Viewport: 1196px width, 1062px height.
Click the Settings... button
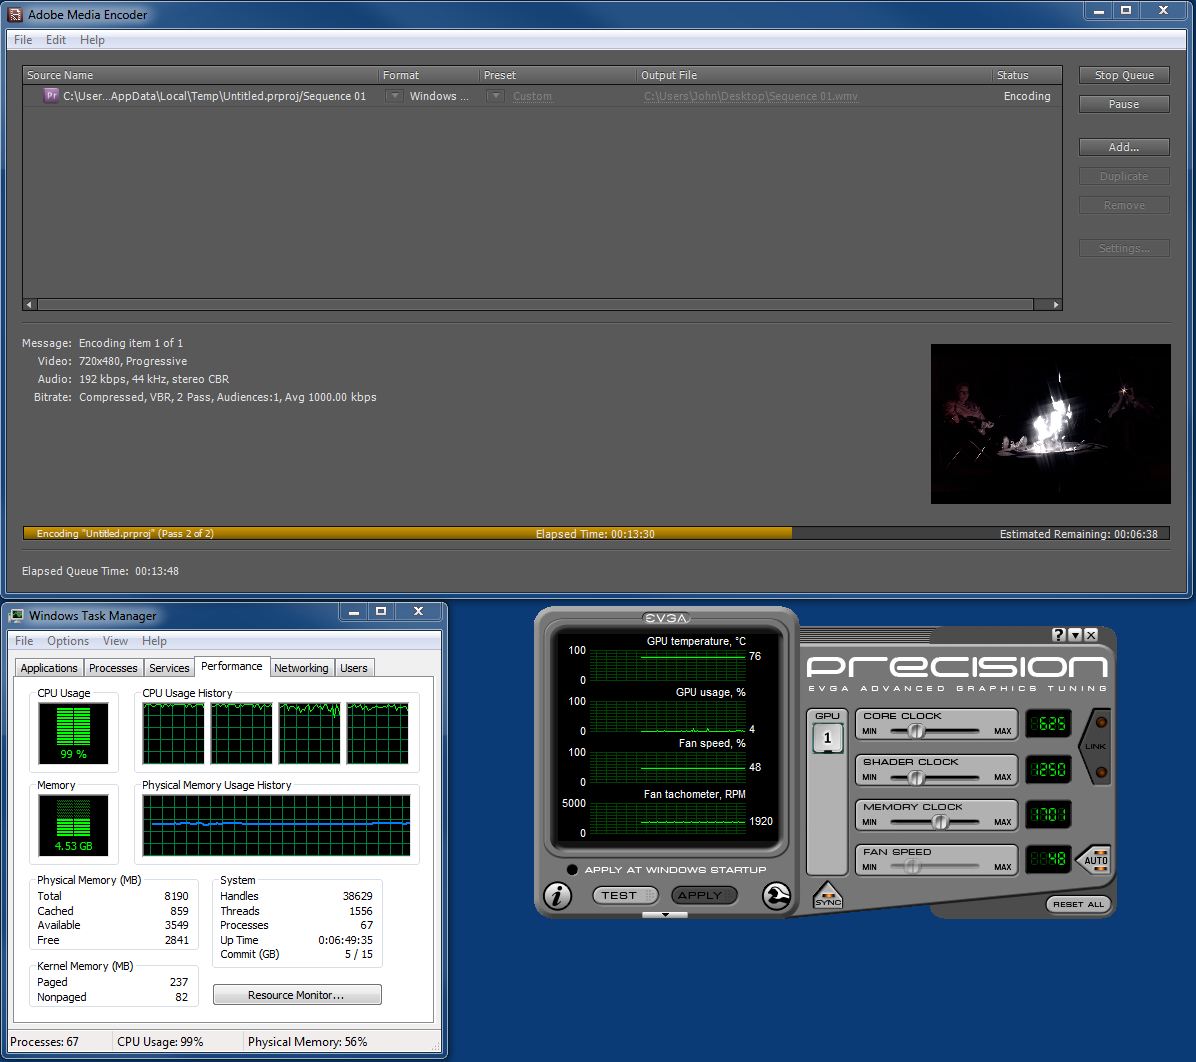1124,248
